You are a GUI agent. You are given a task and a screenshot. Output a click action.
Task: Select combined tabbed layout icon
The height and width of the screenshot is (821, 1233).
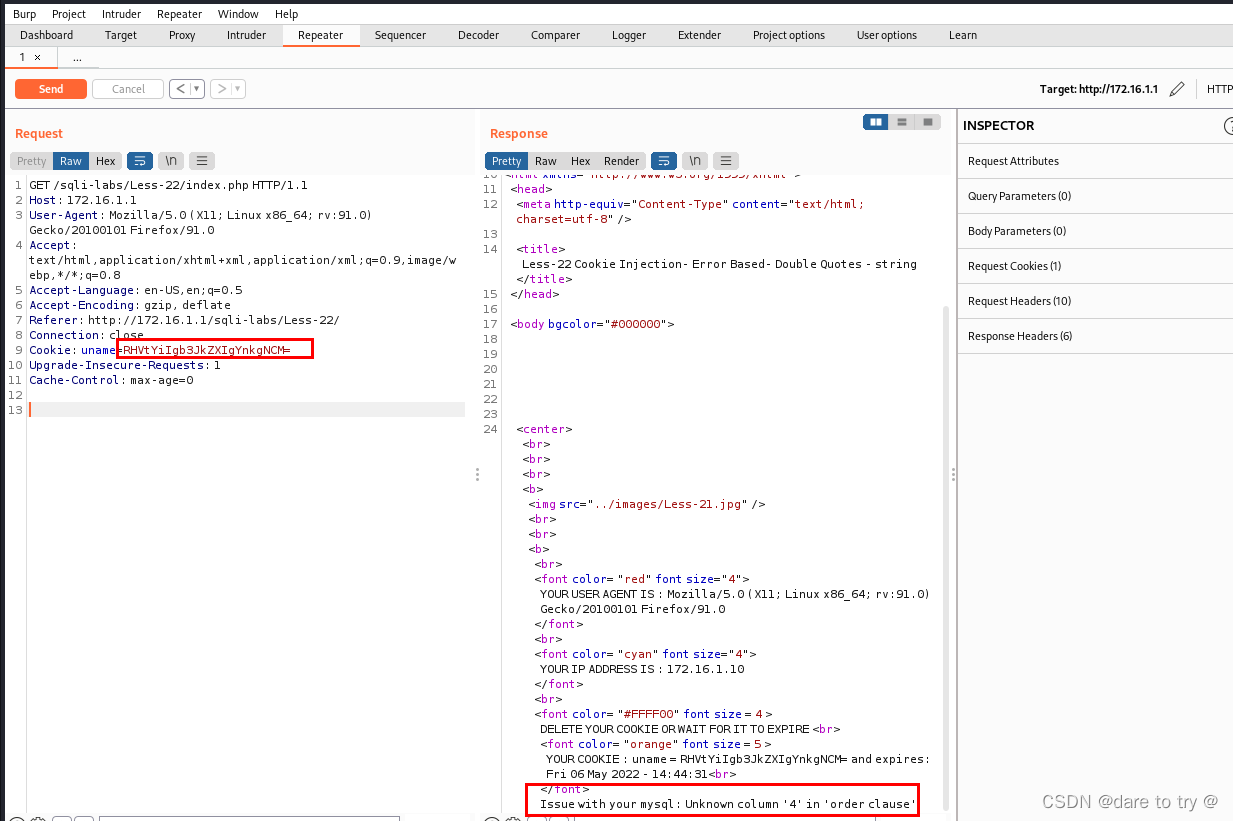(928, 122)
